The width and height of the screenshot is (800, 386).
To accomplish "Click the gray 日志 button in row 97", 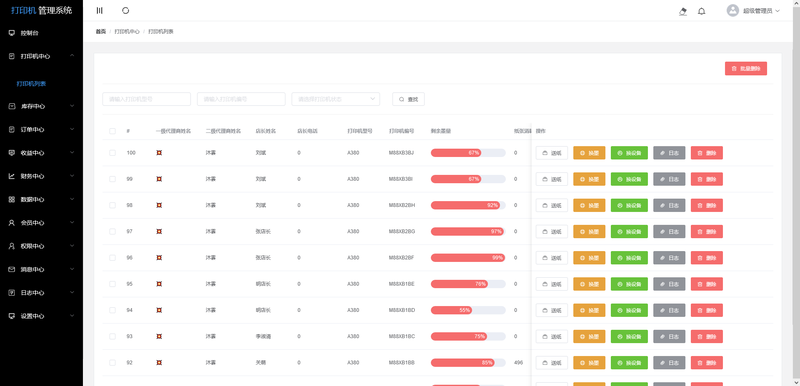I will pyautogui.click(x=669, y=231).
